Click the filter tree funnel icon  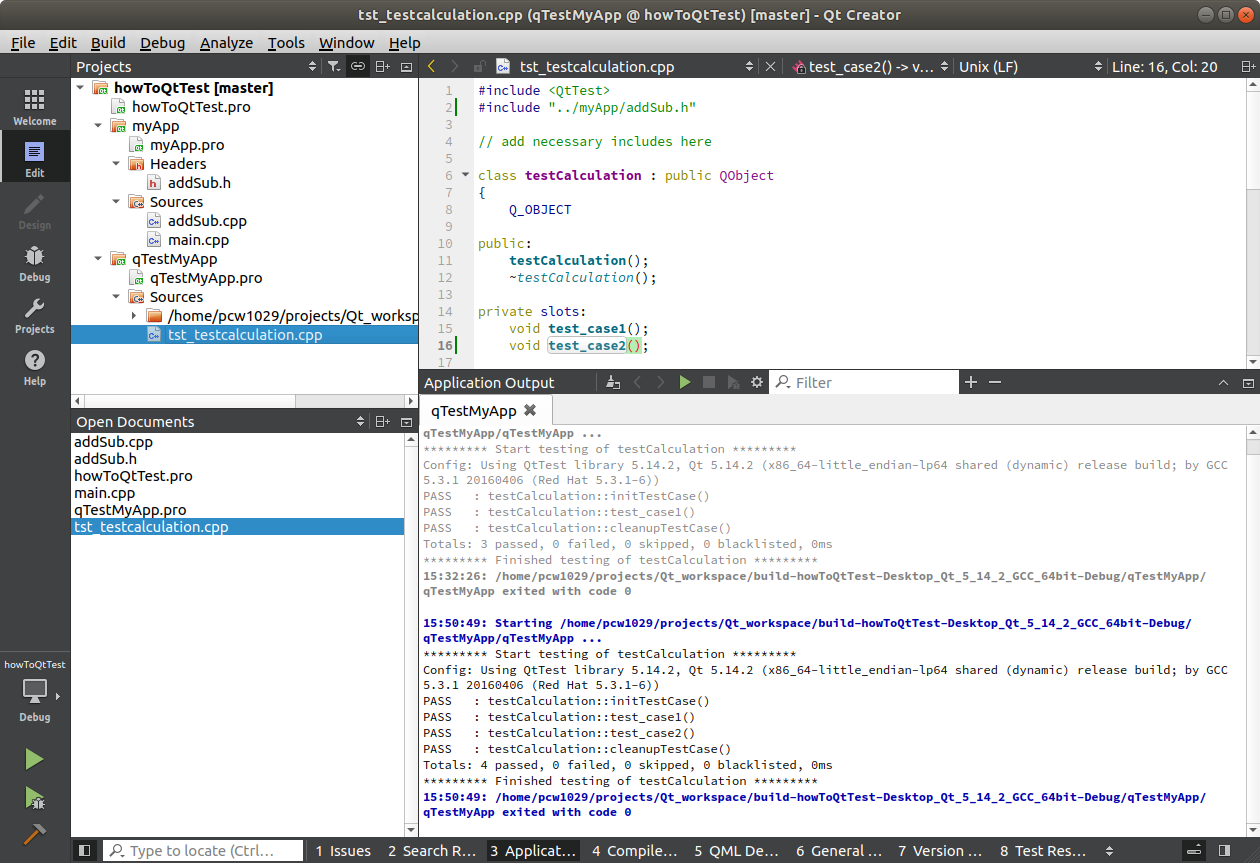coord(333,67)
